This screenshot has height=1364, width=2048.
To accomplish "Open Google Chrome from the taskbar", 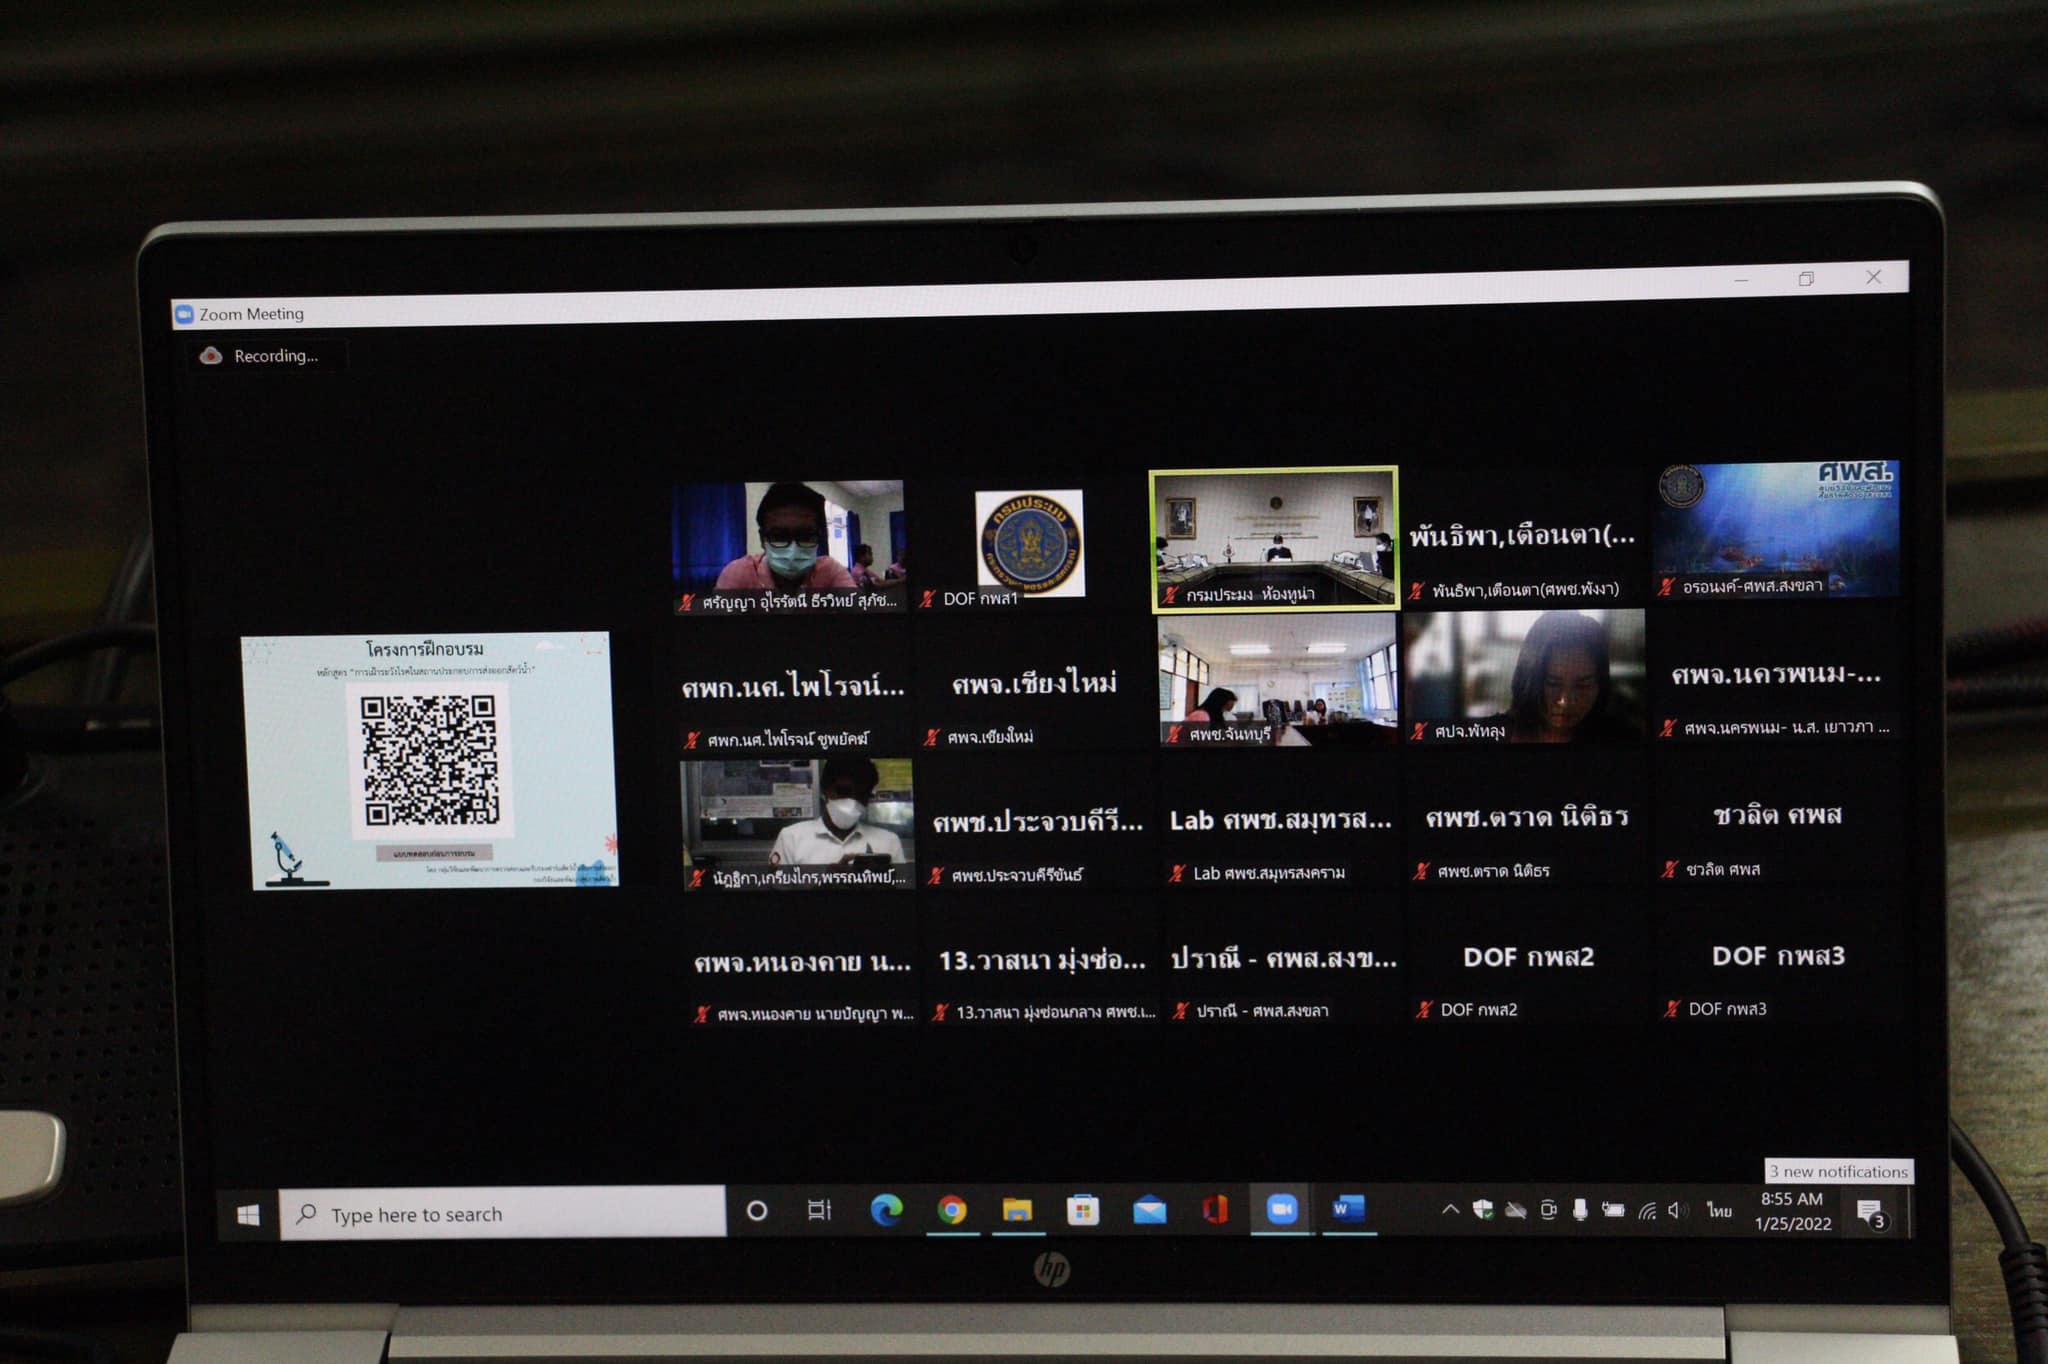I will 951,1211.
